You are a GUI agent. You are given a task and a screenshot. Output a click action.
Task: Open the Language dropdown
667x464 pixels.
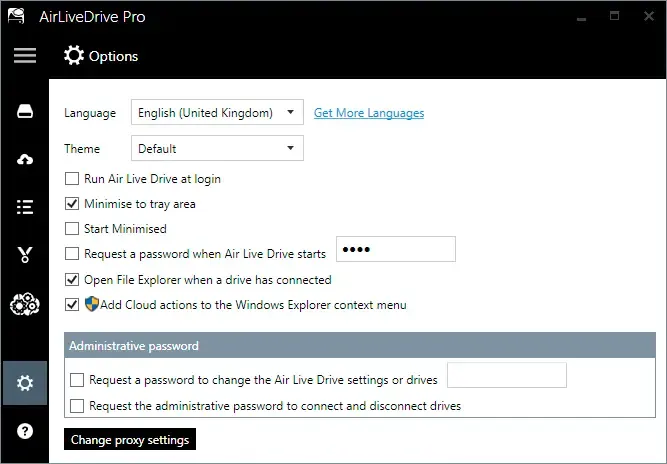(217, 112)
